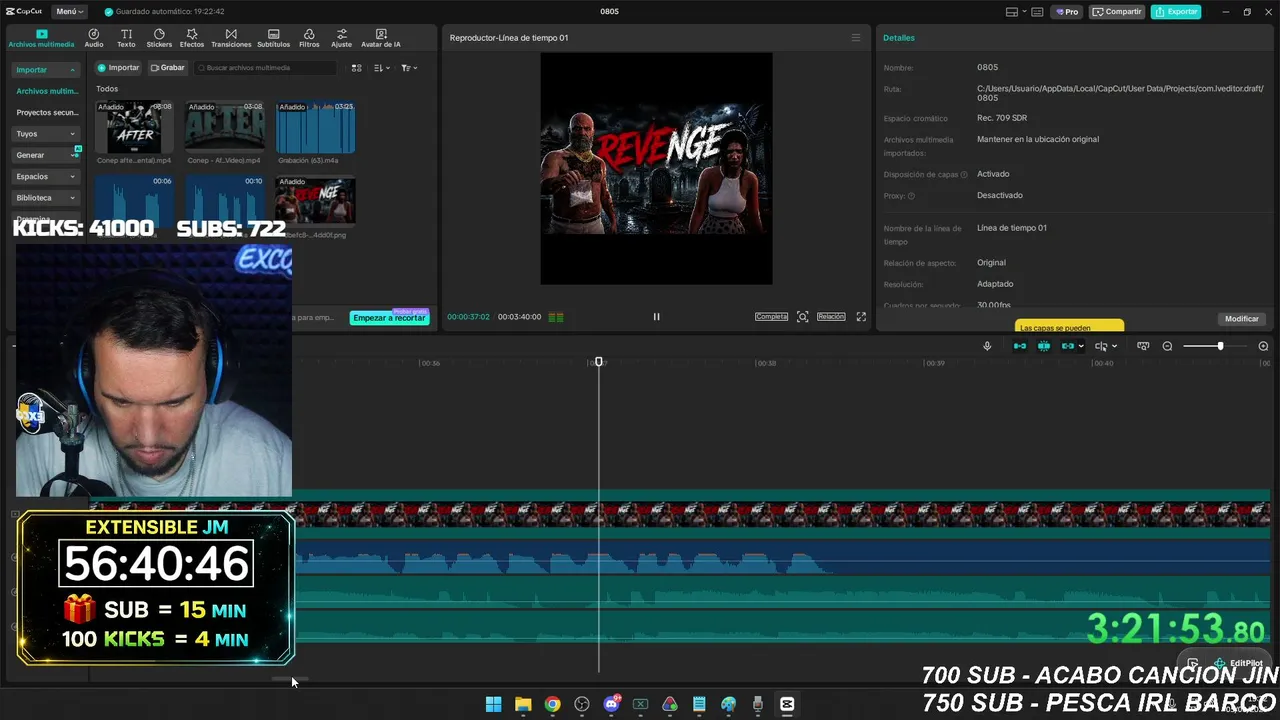This screenshot has height=720, width=1280.
Task: Open the Avatar de IA icon
Action: 381,38
